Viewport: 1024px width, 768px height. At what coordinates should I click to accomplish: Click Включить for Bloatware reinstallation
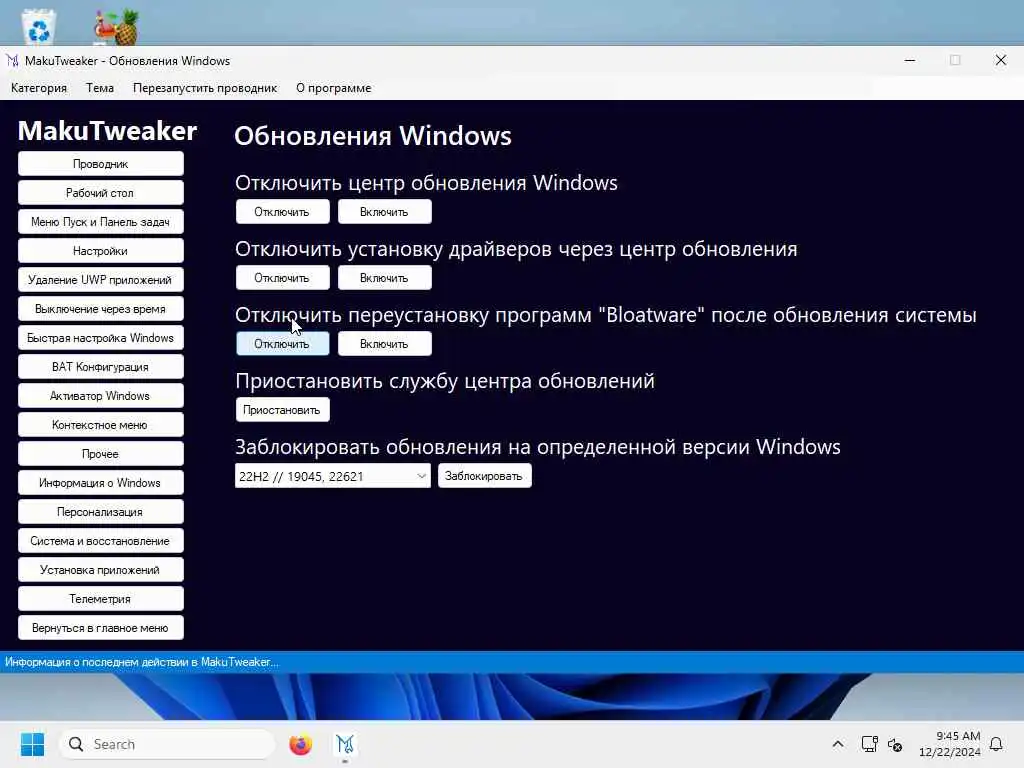click(x=385, y=344)
